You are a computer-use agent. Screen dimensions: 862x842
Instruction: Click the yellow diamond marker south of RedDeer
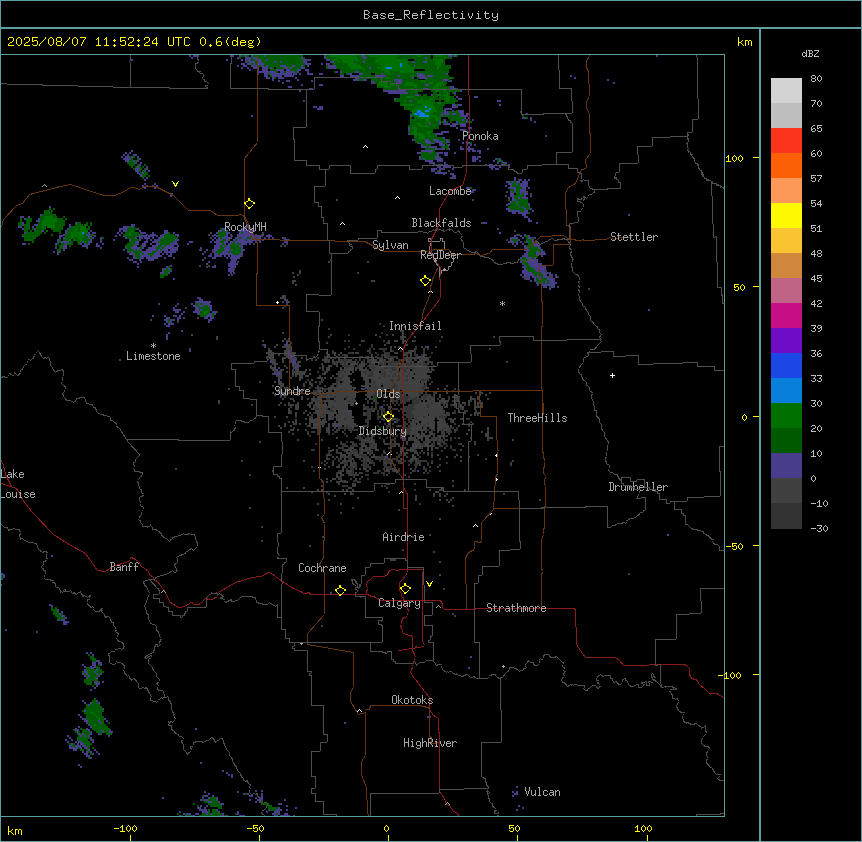point(426,281)
